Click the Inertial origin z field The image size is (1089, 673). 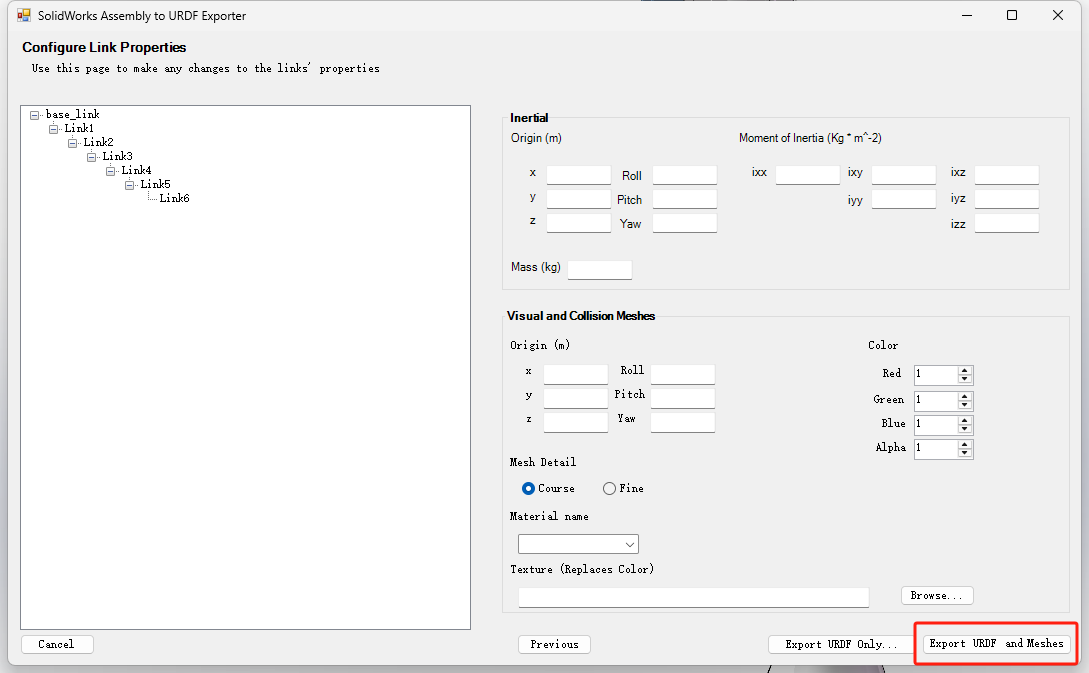(579, 223)
